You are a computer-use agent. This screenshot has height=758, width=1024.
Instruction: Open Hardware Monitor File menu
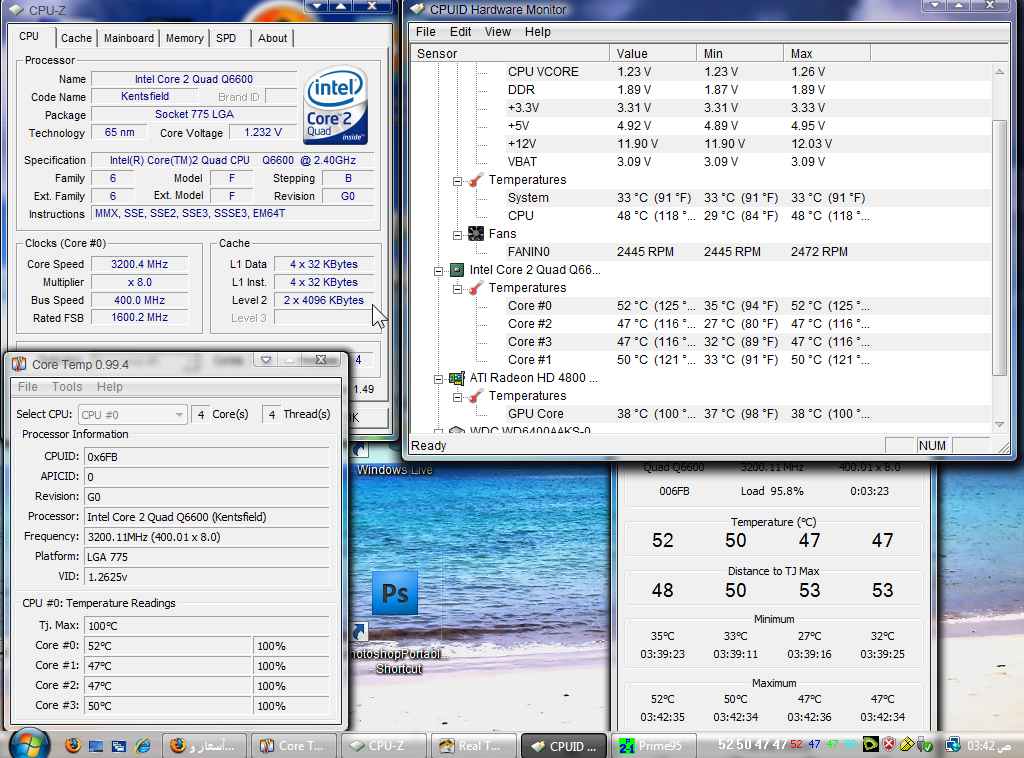tap(426, 31)
